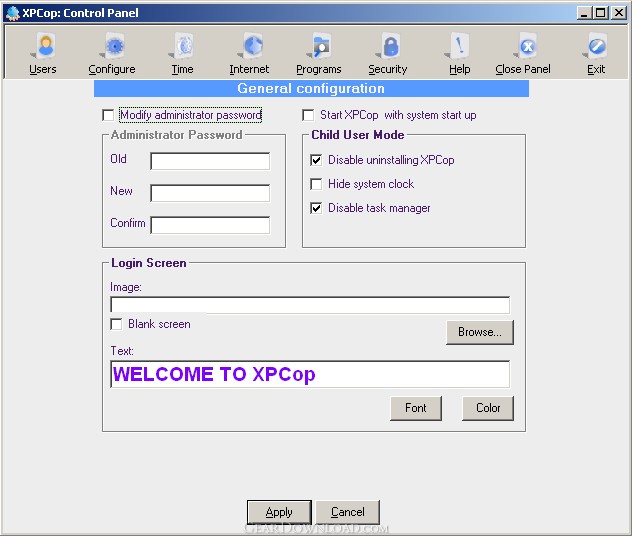632x536 pixels.
Task: Click the Confirm password field
Action: [x=210, y=225]
